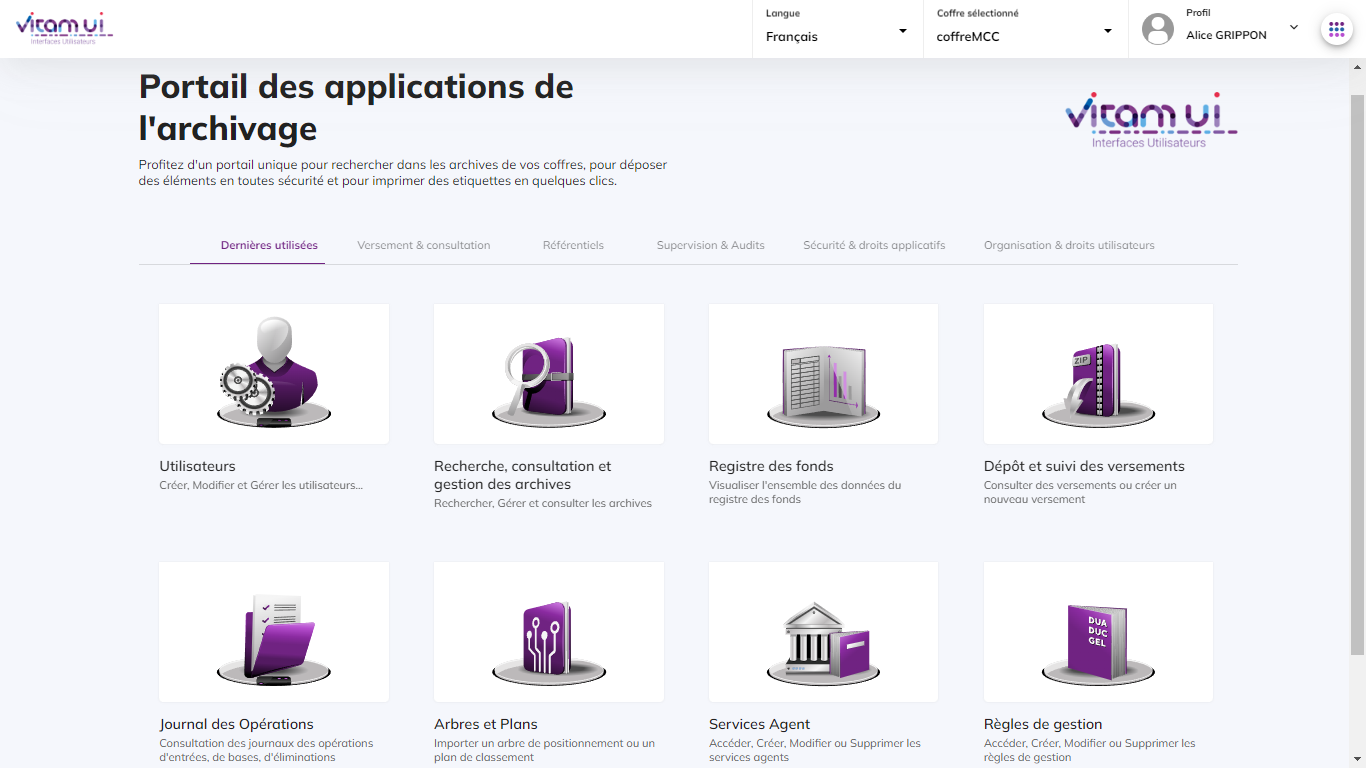Expand the Langue dropdown
Screen dimensions: 1366x768
903,31
